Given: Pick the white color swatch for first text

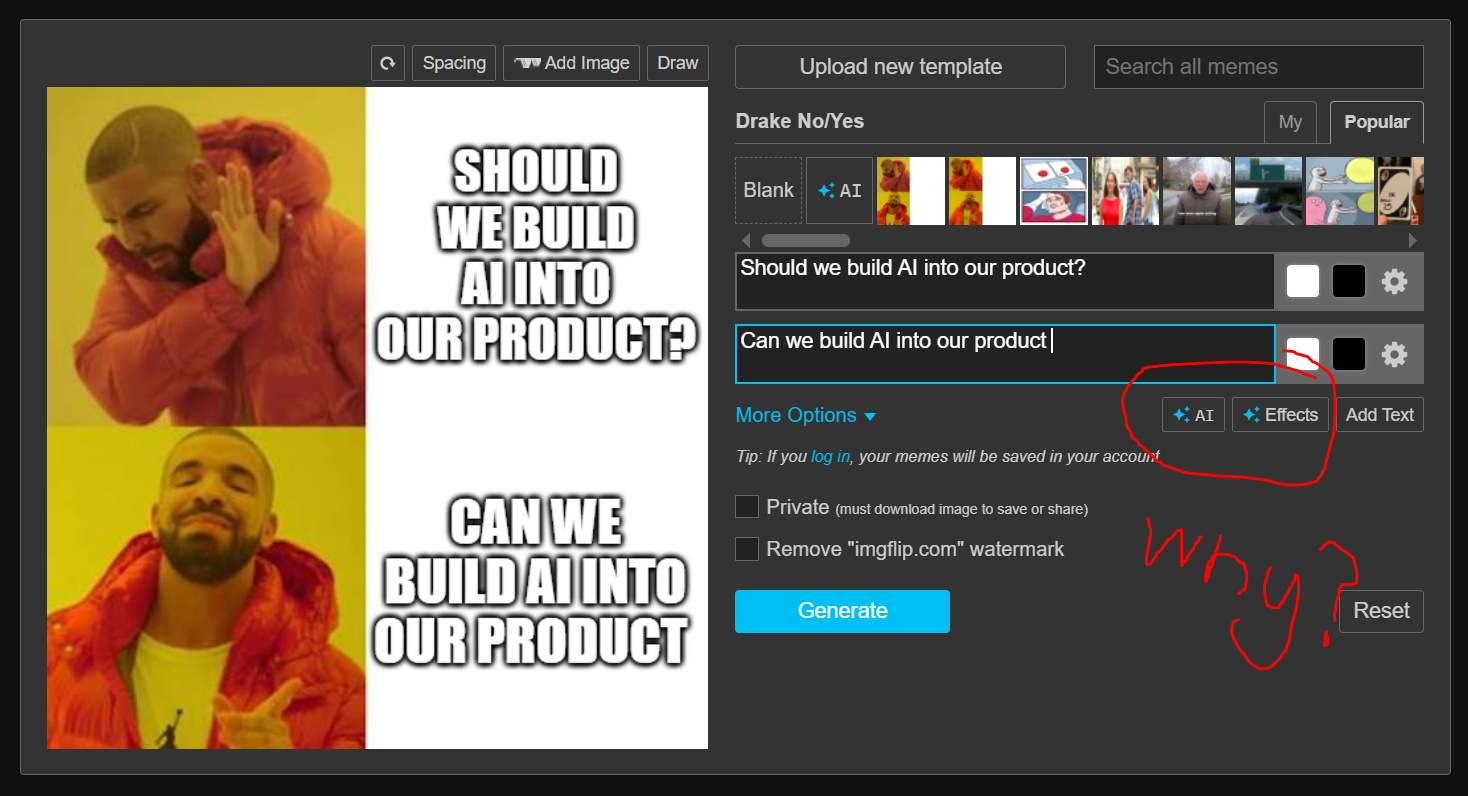Looking at the screenshot, I should 1302,282.
